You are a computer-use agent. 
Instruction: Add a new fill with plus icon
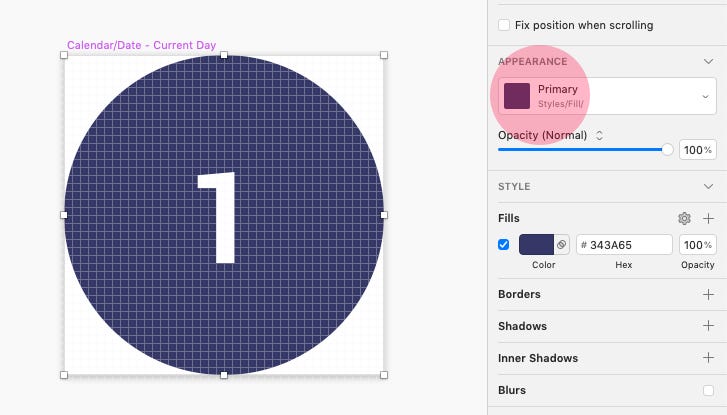(708, 218)
